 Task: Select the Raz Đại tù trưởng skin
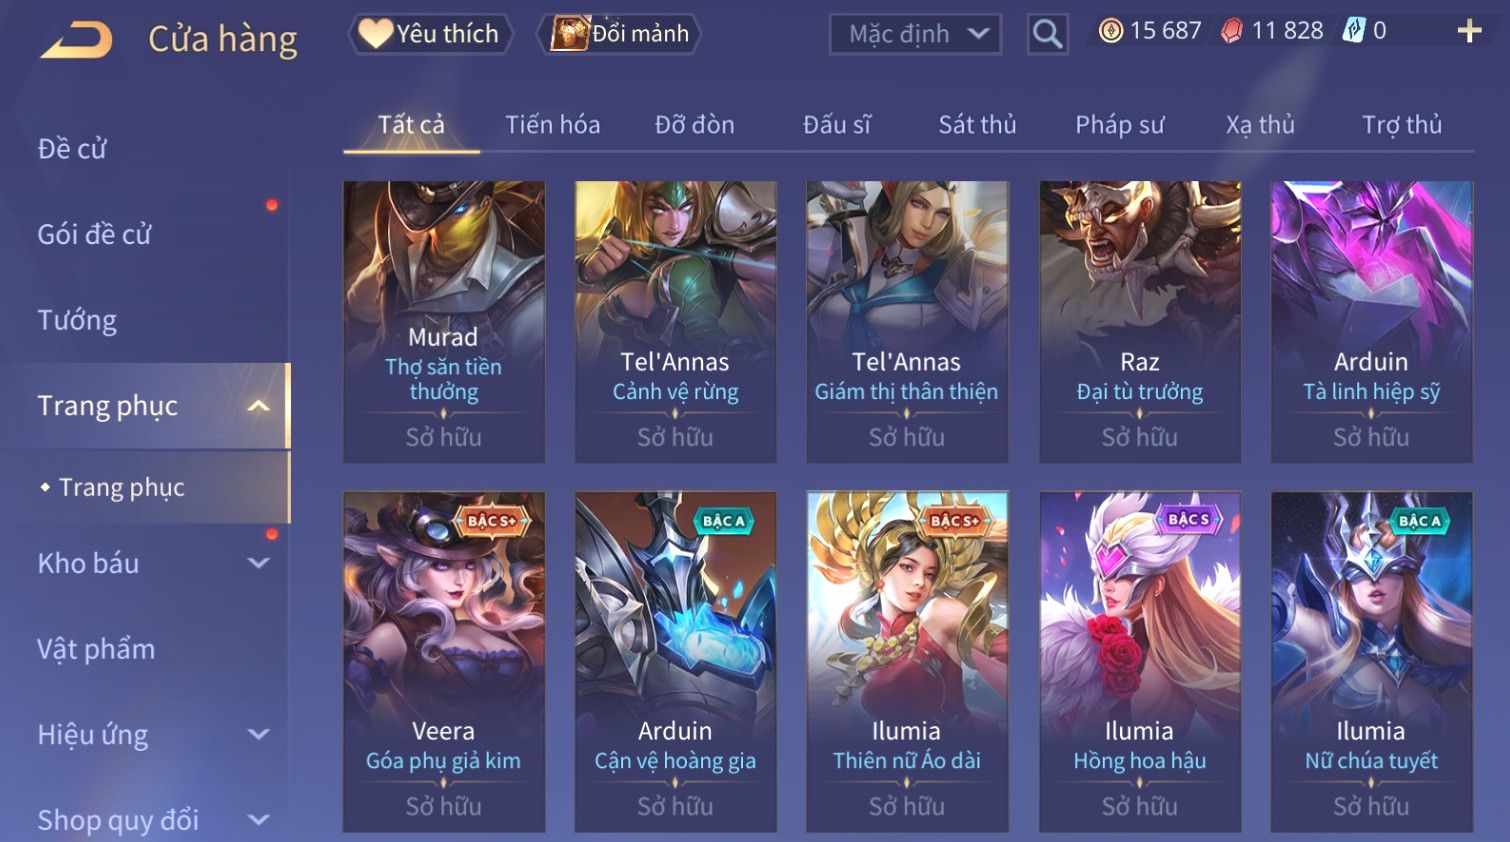1140,321
